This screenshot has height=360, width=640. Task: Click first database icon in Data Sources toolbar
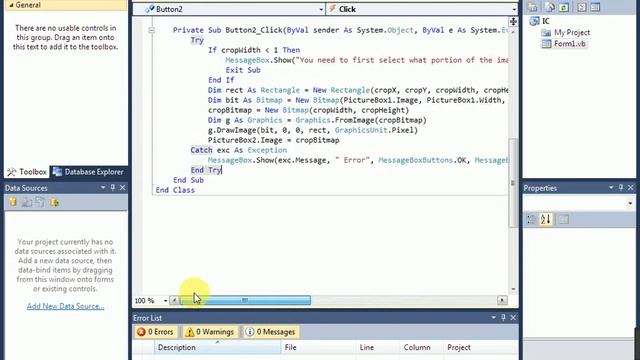click(13, 202)
